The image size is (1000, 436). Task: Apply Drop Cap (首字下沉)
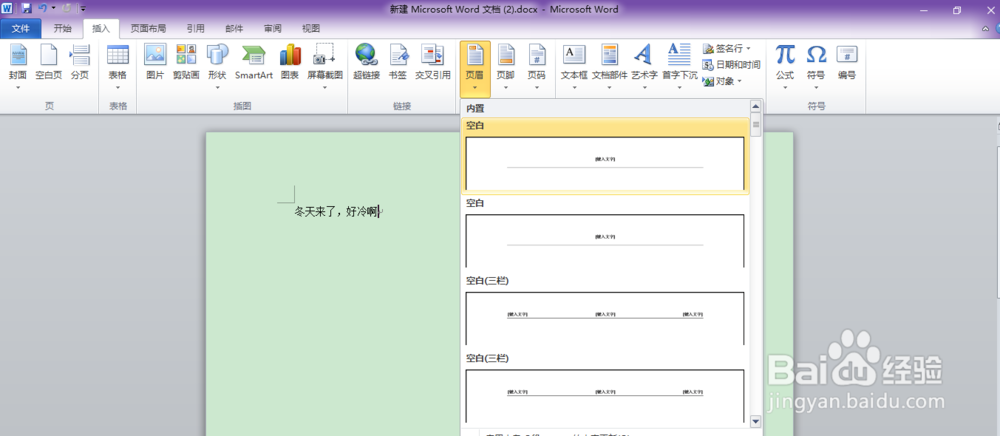point(680,66)
